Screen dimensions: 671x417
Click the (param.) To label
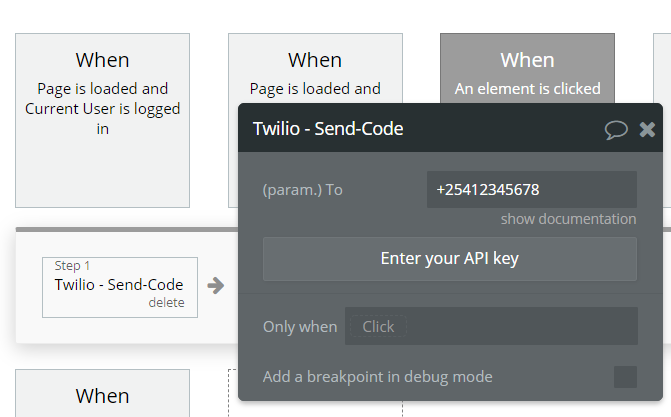click(x=303, y=190)
